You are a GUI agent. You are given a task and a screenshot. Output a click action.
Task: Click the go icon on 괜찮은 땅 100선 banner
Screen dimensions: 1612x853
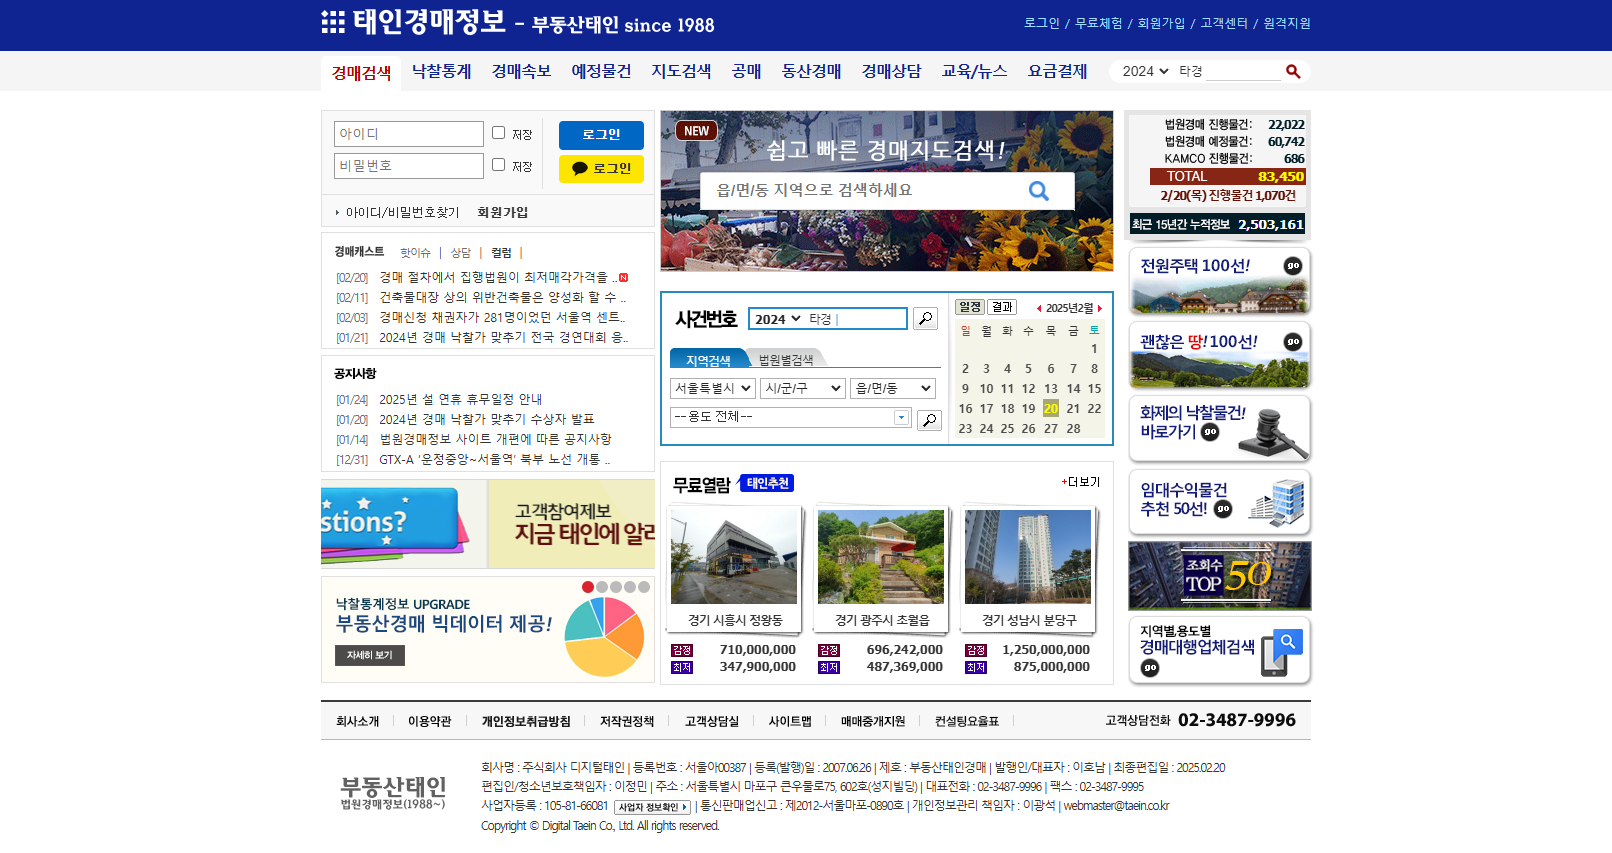pyautogui.click(x=1293, y=342)
